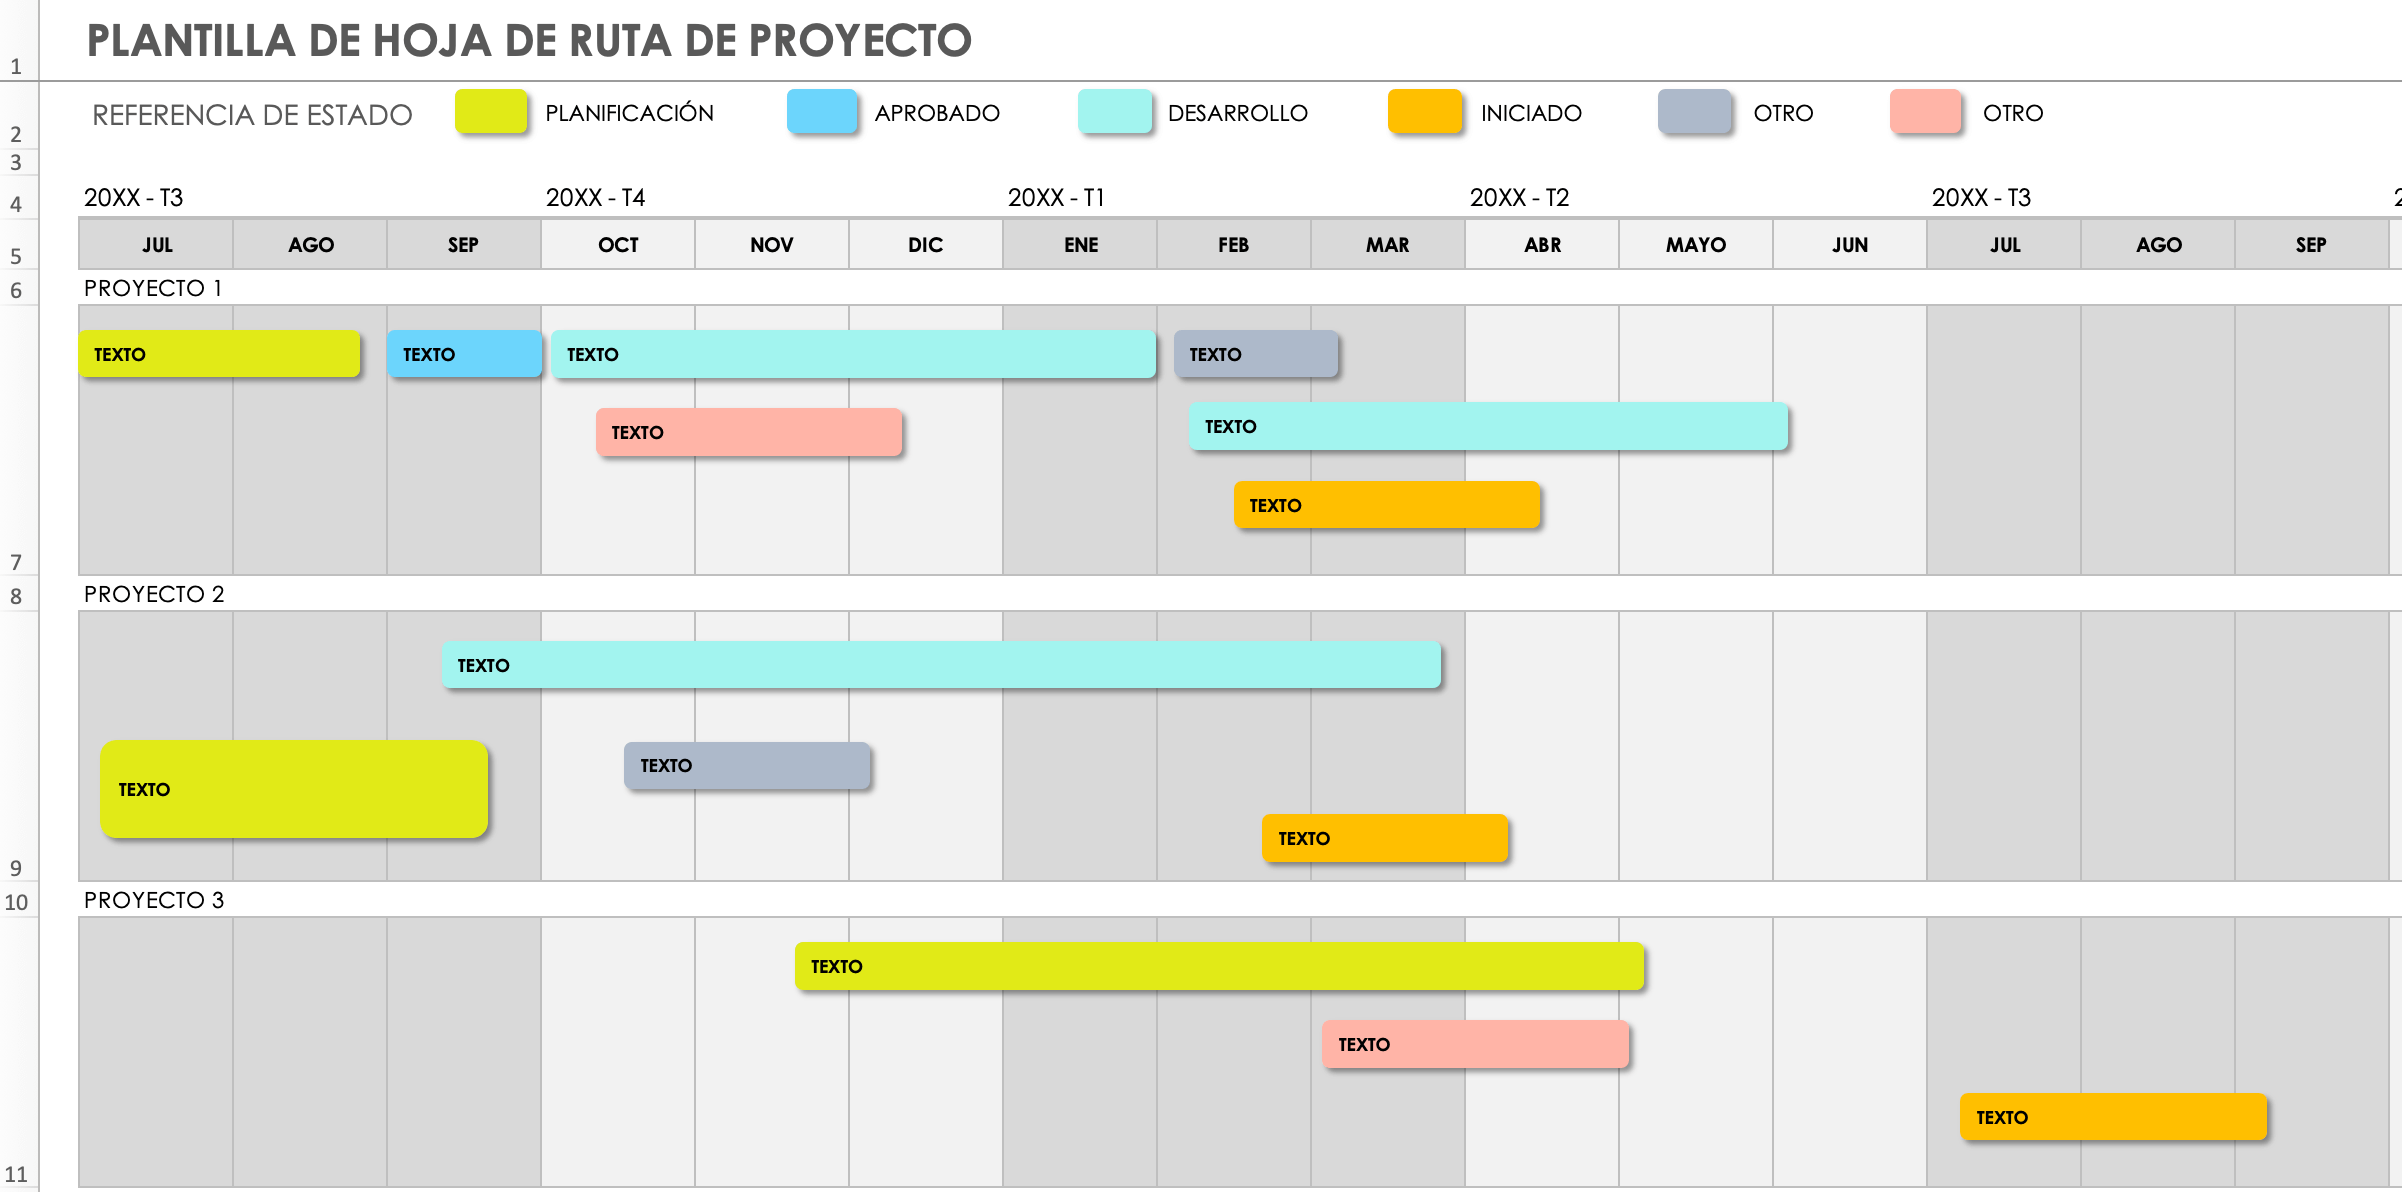Select the ENE month header cell

[1080, 245]
